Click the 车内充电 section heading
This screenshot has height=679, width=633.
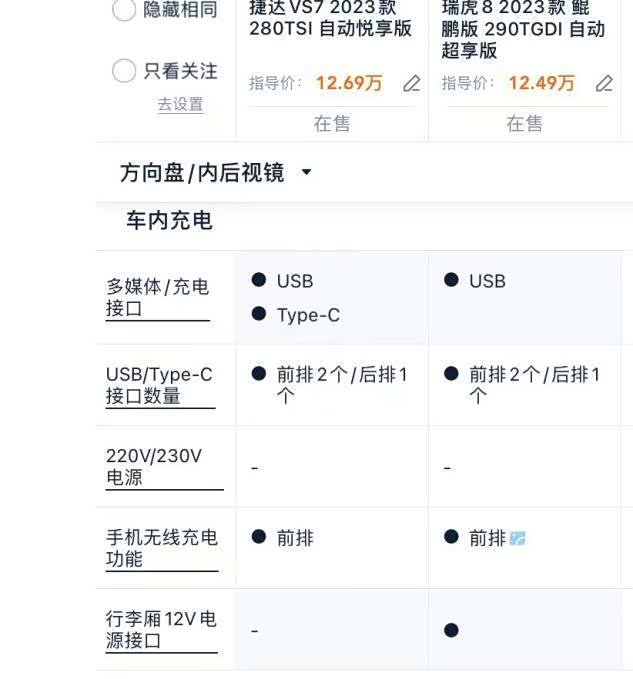(169, 221)
